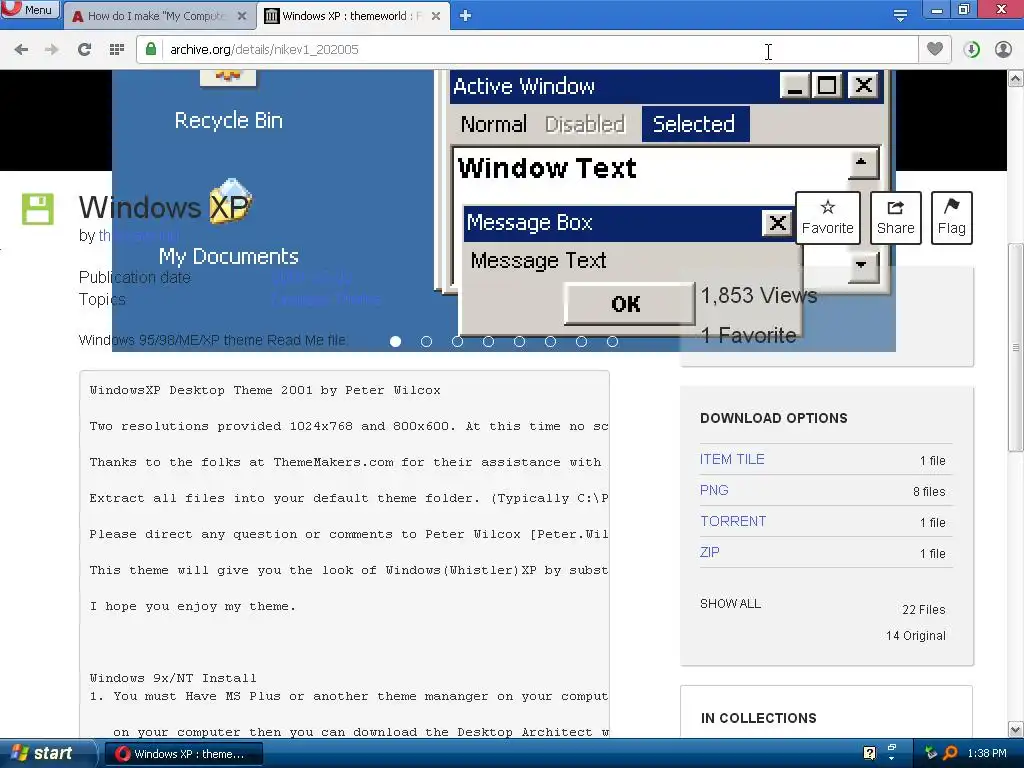Select the first carousel dot
Screen dimensions: 1024x768
click(x=395, y=342)
